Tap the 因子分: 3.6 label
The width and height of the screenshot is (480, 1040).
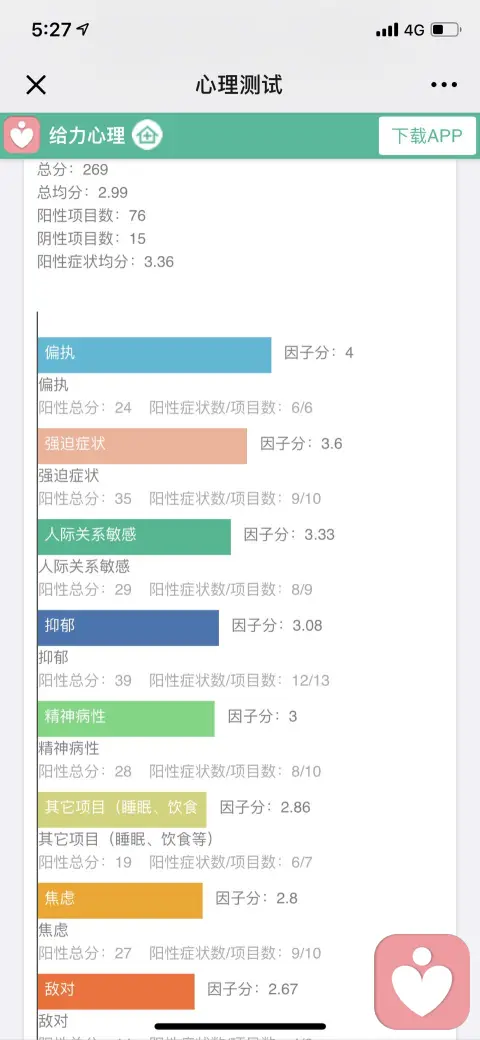coord(302,444)
